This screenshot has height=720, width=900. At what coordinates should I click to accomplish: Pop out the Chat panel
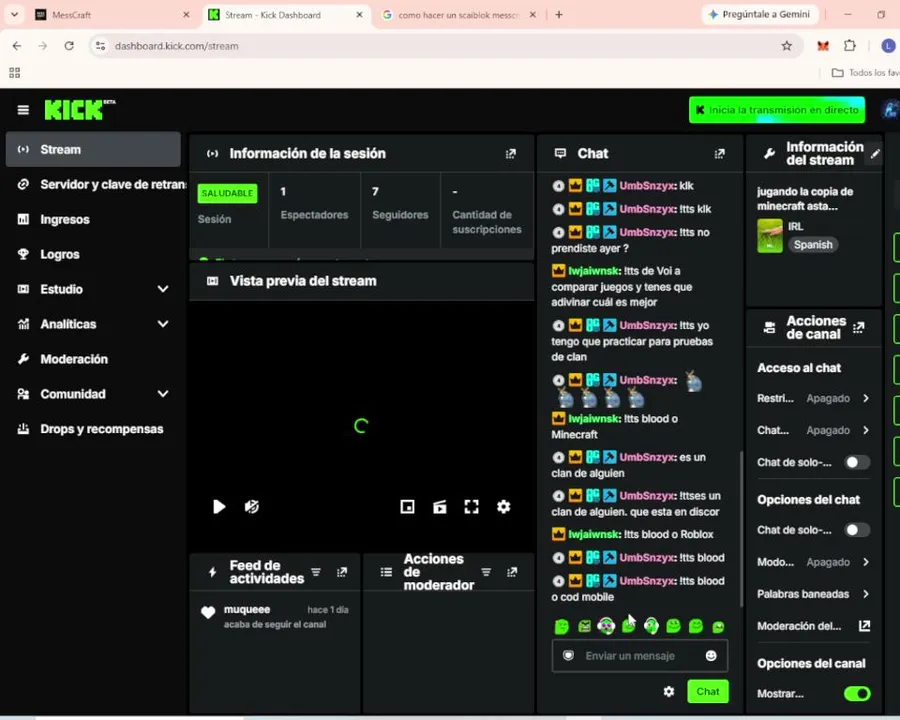point(719,154)
